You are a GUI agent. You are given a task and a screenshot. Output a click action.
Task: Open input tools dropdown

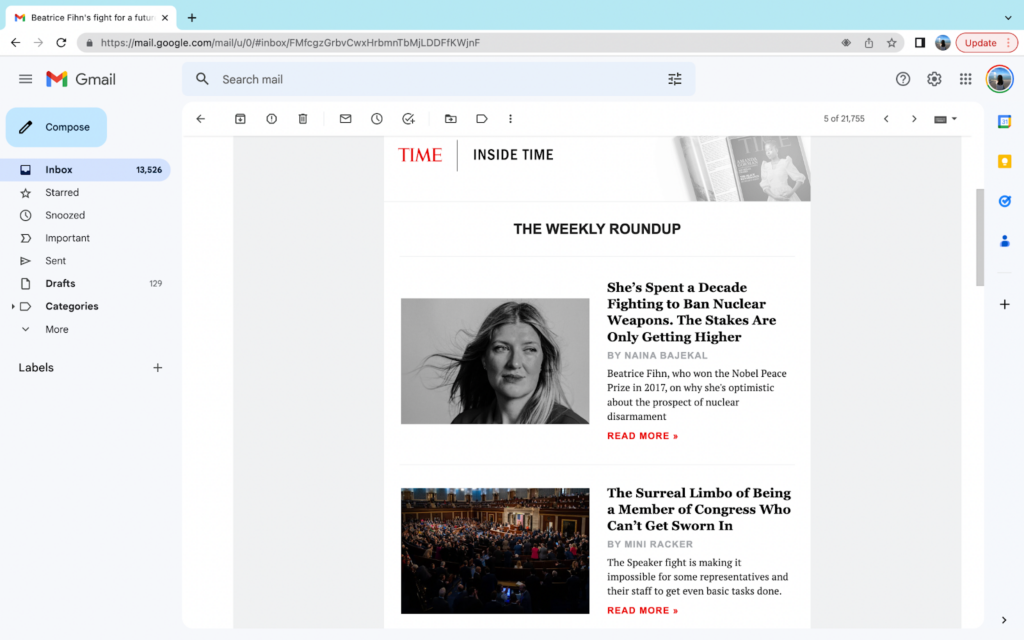pyautogui.click(x=945, y=119)
